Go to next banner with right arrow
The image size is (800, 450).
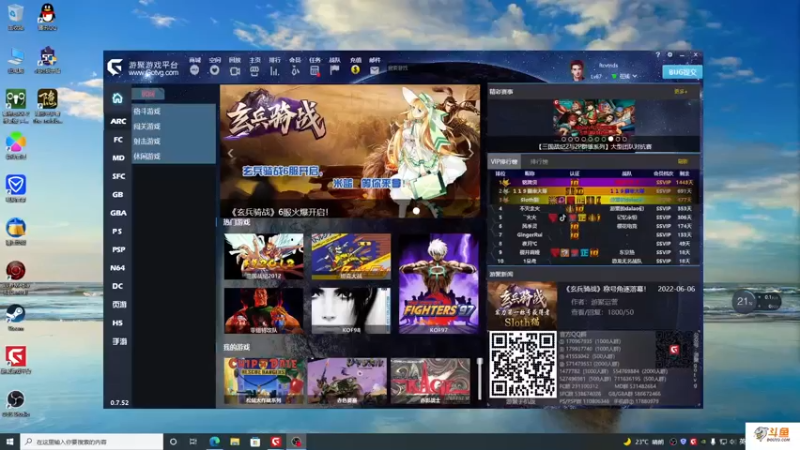pyautogui.click(x=470, y=153)
